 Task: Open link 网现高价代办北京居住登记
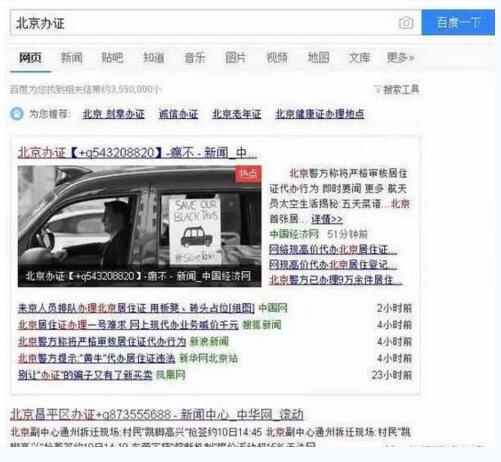click(x=333, y=265)
